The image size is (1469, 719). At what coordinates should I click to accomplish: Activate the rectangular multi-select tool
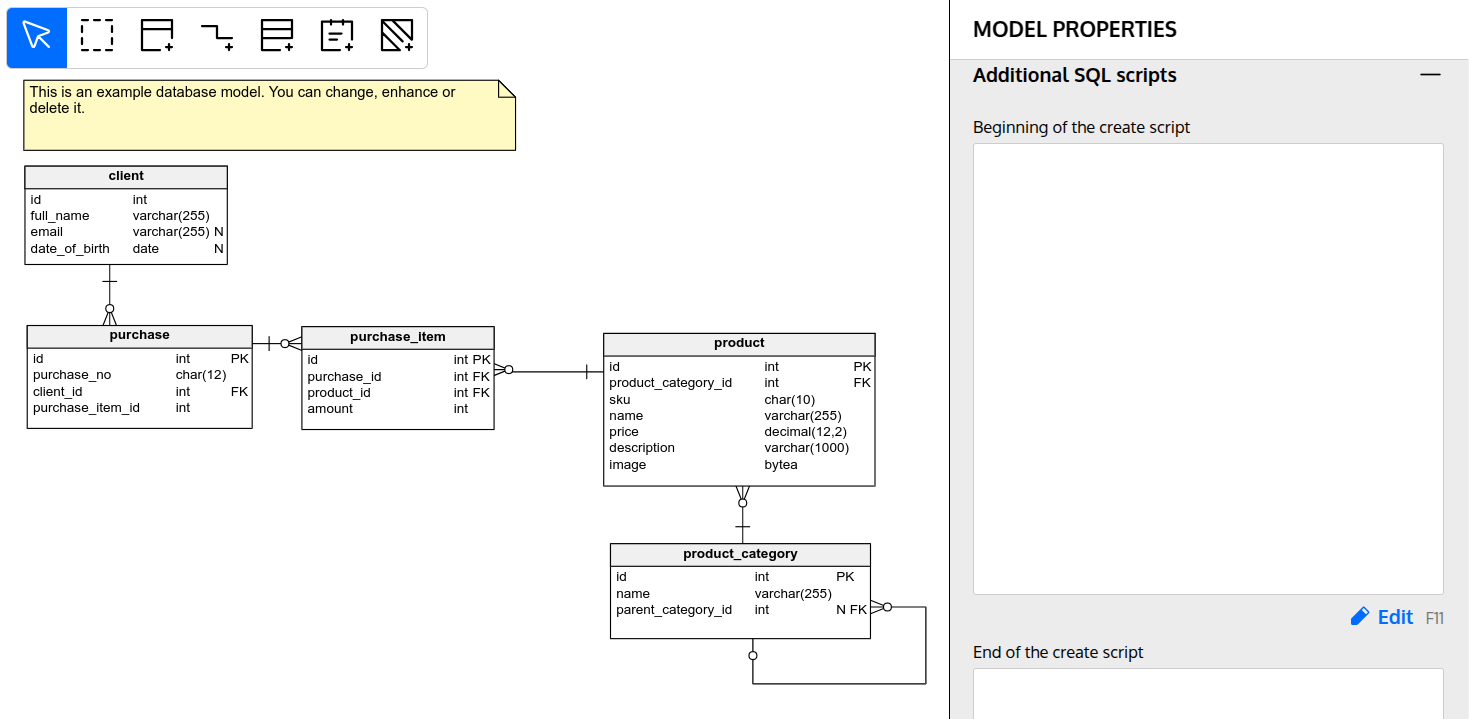(x=96, y=36)
